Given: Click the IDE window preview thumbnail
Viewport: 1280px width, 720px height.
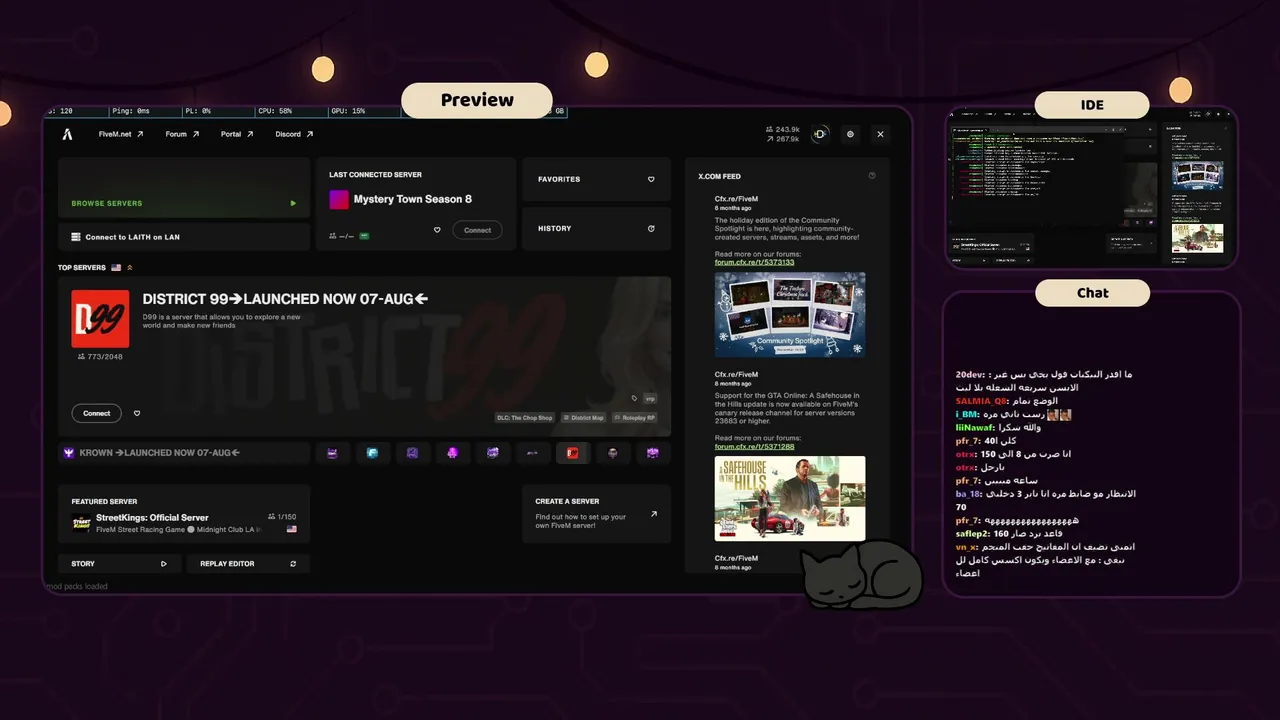Looking at the screenshot, I should 1092,189.
